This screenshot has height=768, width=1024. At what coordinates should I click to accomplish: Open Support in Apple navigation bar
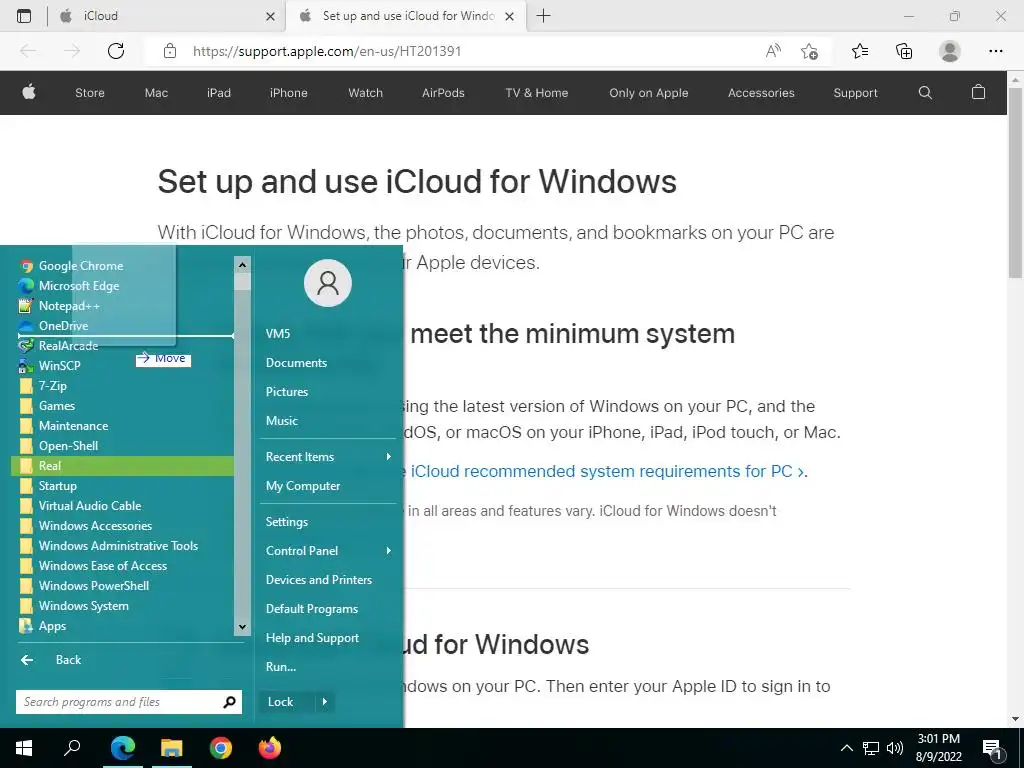(855, 93)
